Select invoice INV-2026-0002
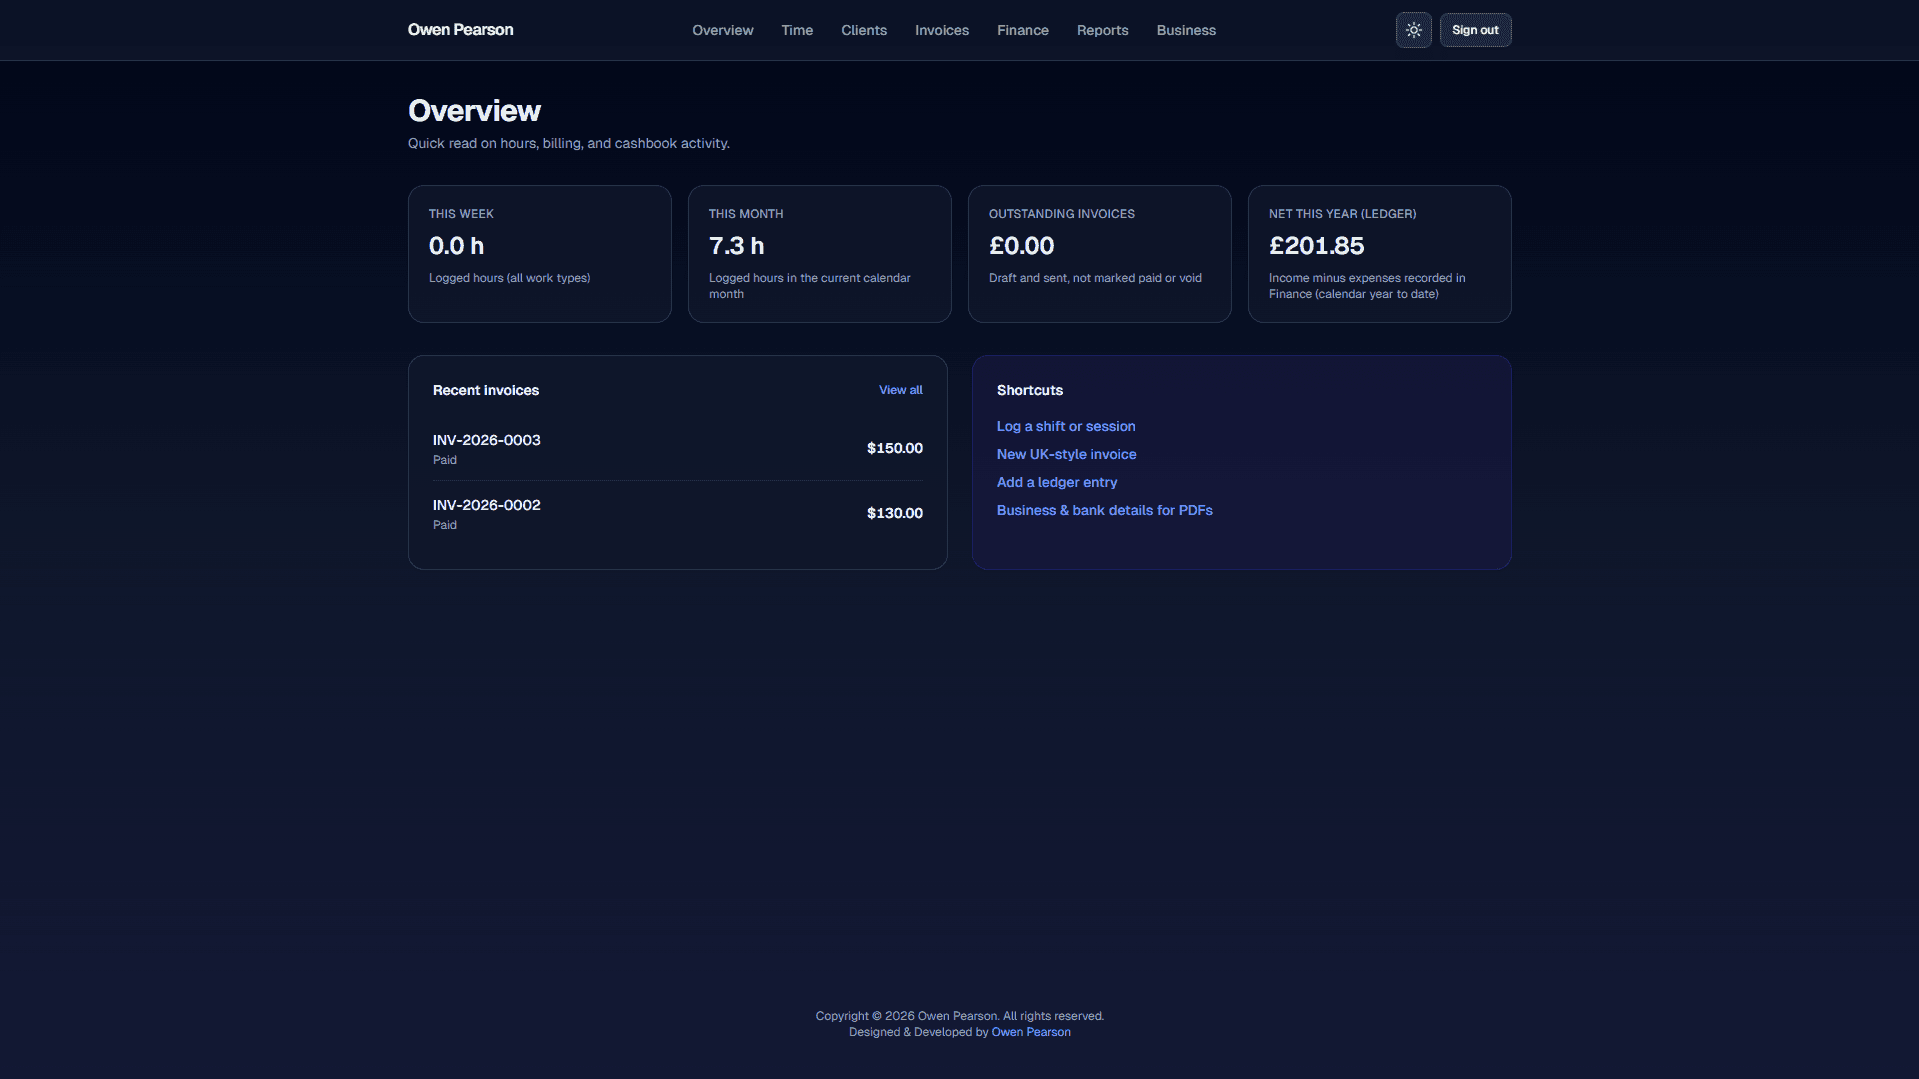Image resolution: width=1919 pixels, height=1079 pixels. coord(486,505)
